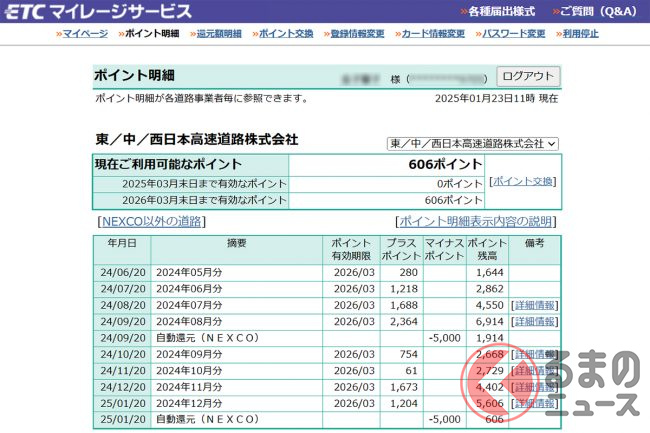Screen dimensions: 650x433
Task: Expand the 東/中/西日本高速道路株式会社 dropdown
Action: (473, 143)
